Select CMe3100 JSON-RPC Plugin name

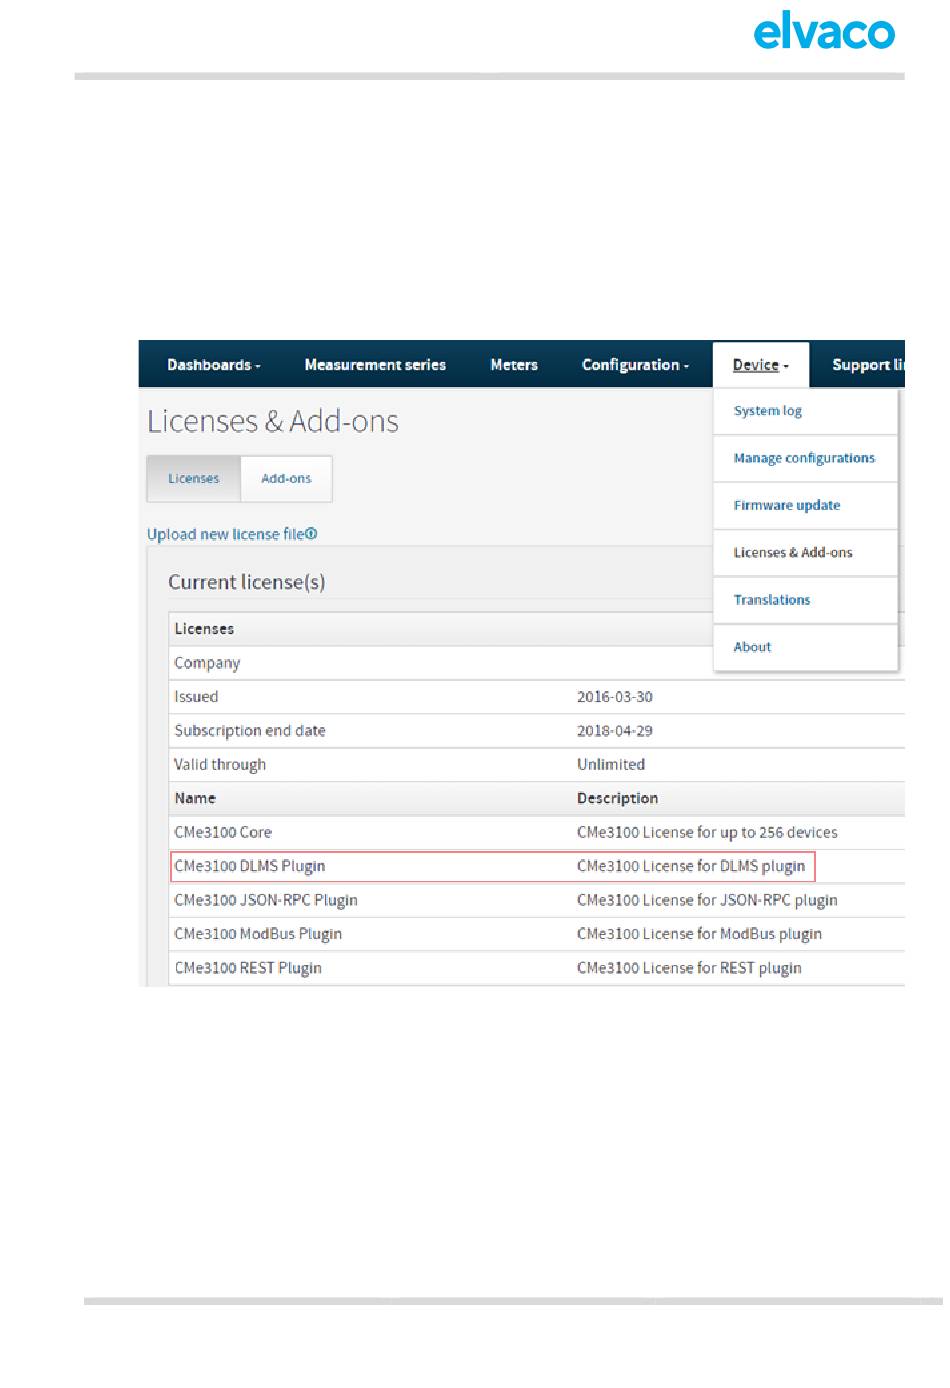266,900
